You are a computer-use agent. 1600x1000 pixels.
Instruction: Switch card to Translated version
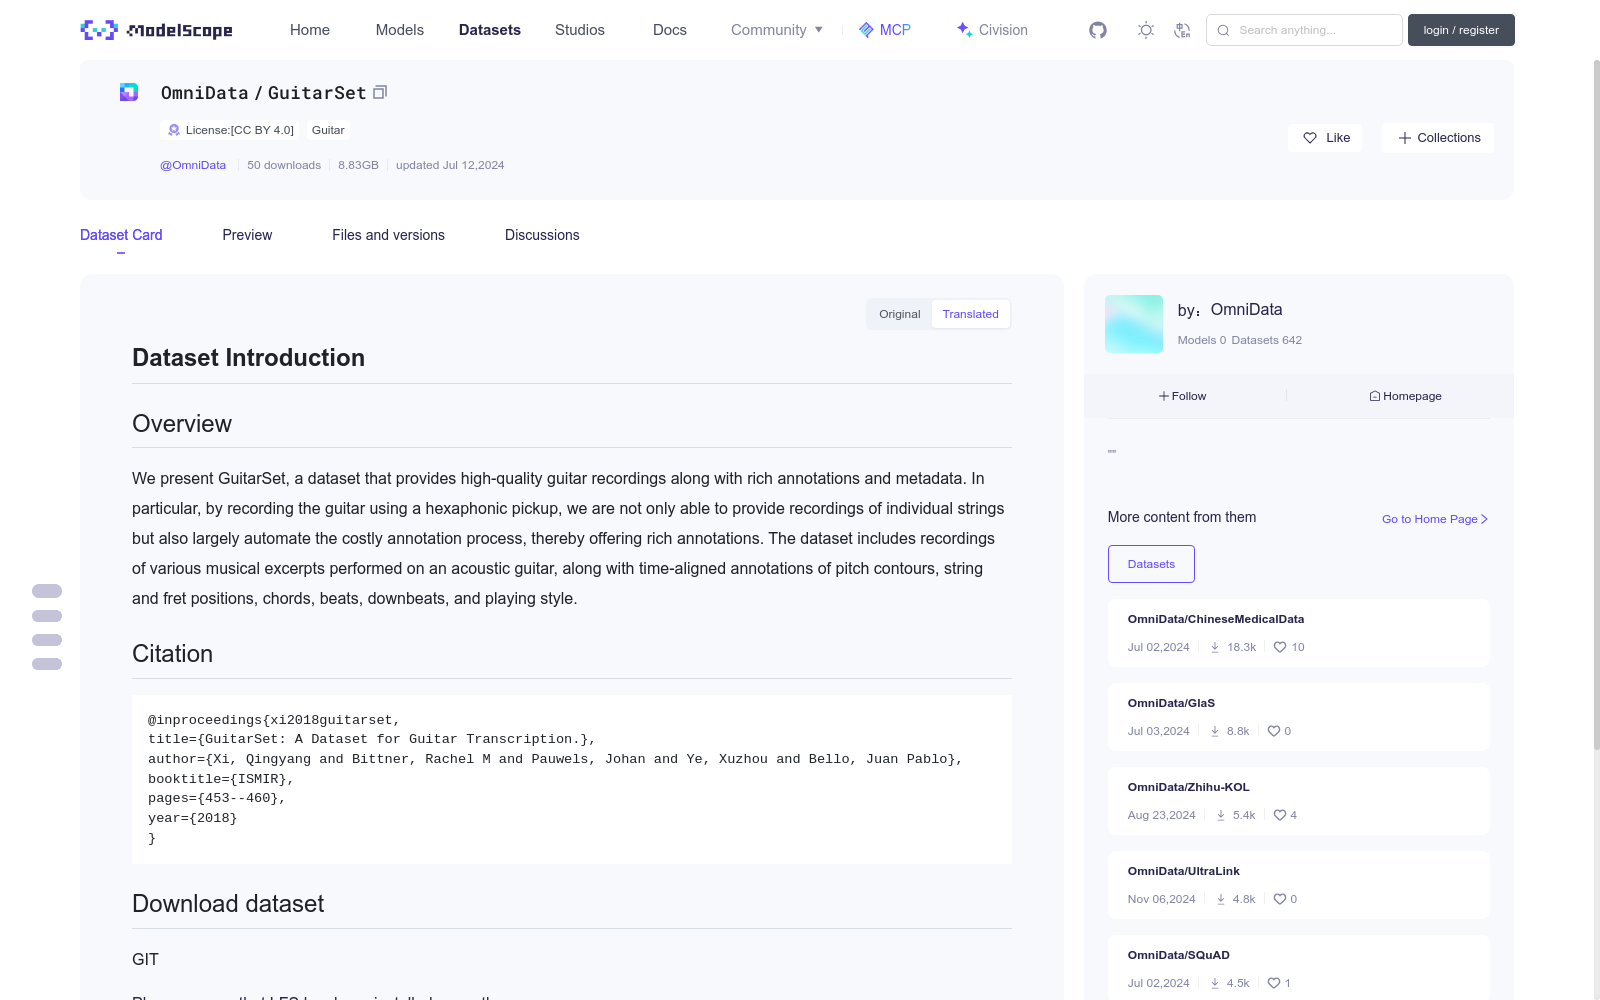point(970,314)
